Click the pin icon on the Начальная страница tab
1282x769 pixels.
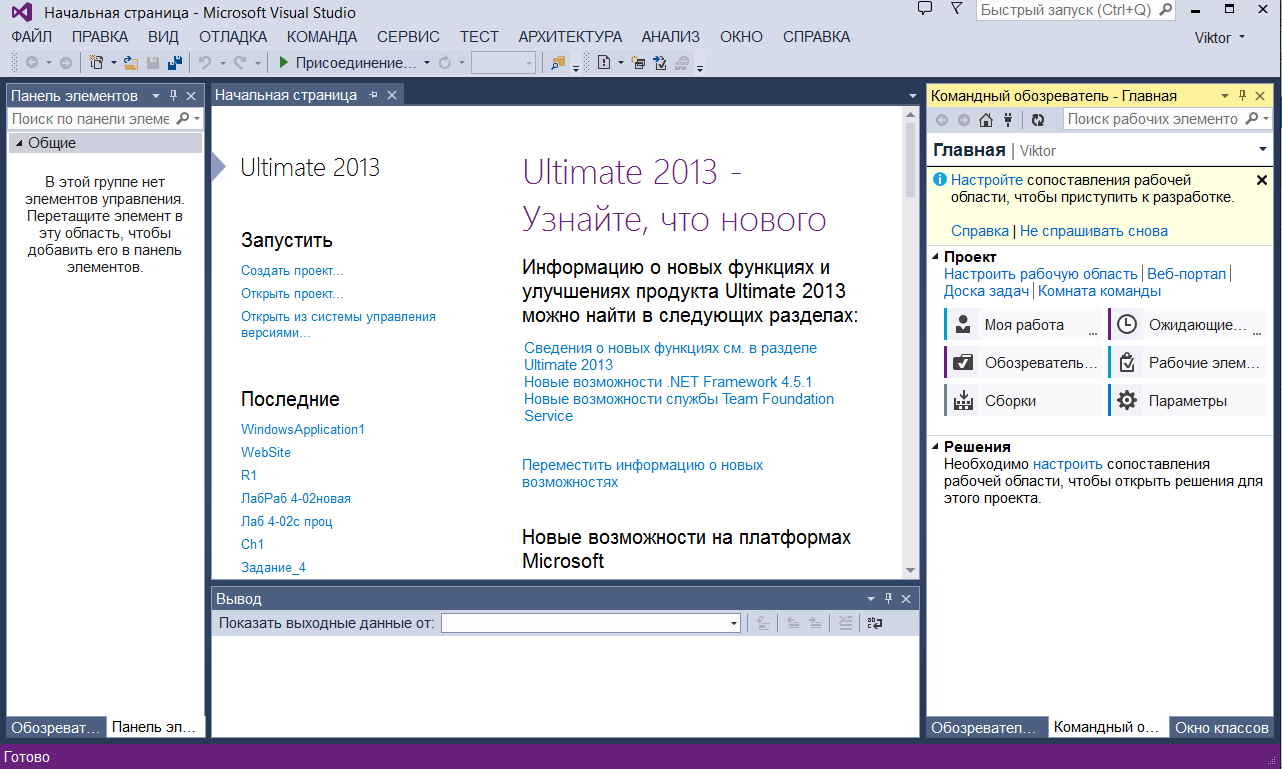374,95
